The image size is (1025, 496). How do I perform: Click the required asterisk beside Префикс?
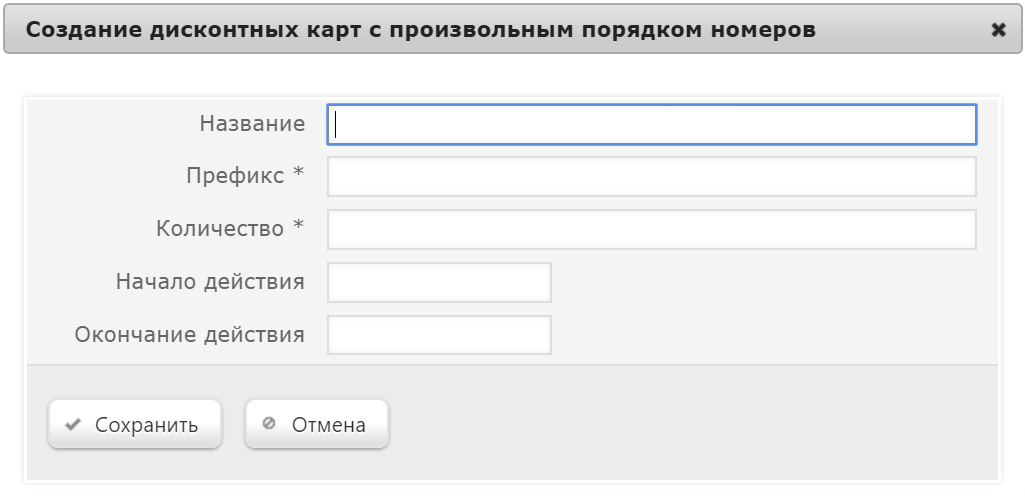pyautogui.click(x=298, y=176)
